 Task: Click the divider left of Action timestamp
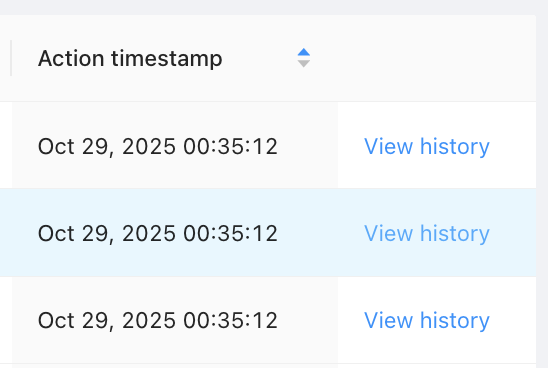(x=11, y=58)
